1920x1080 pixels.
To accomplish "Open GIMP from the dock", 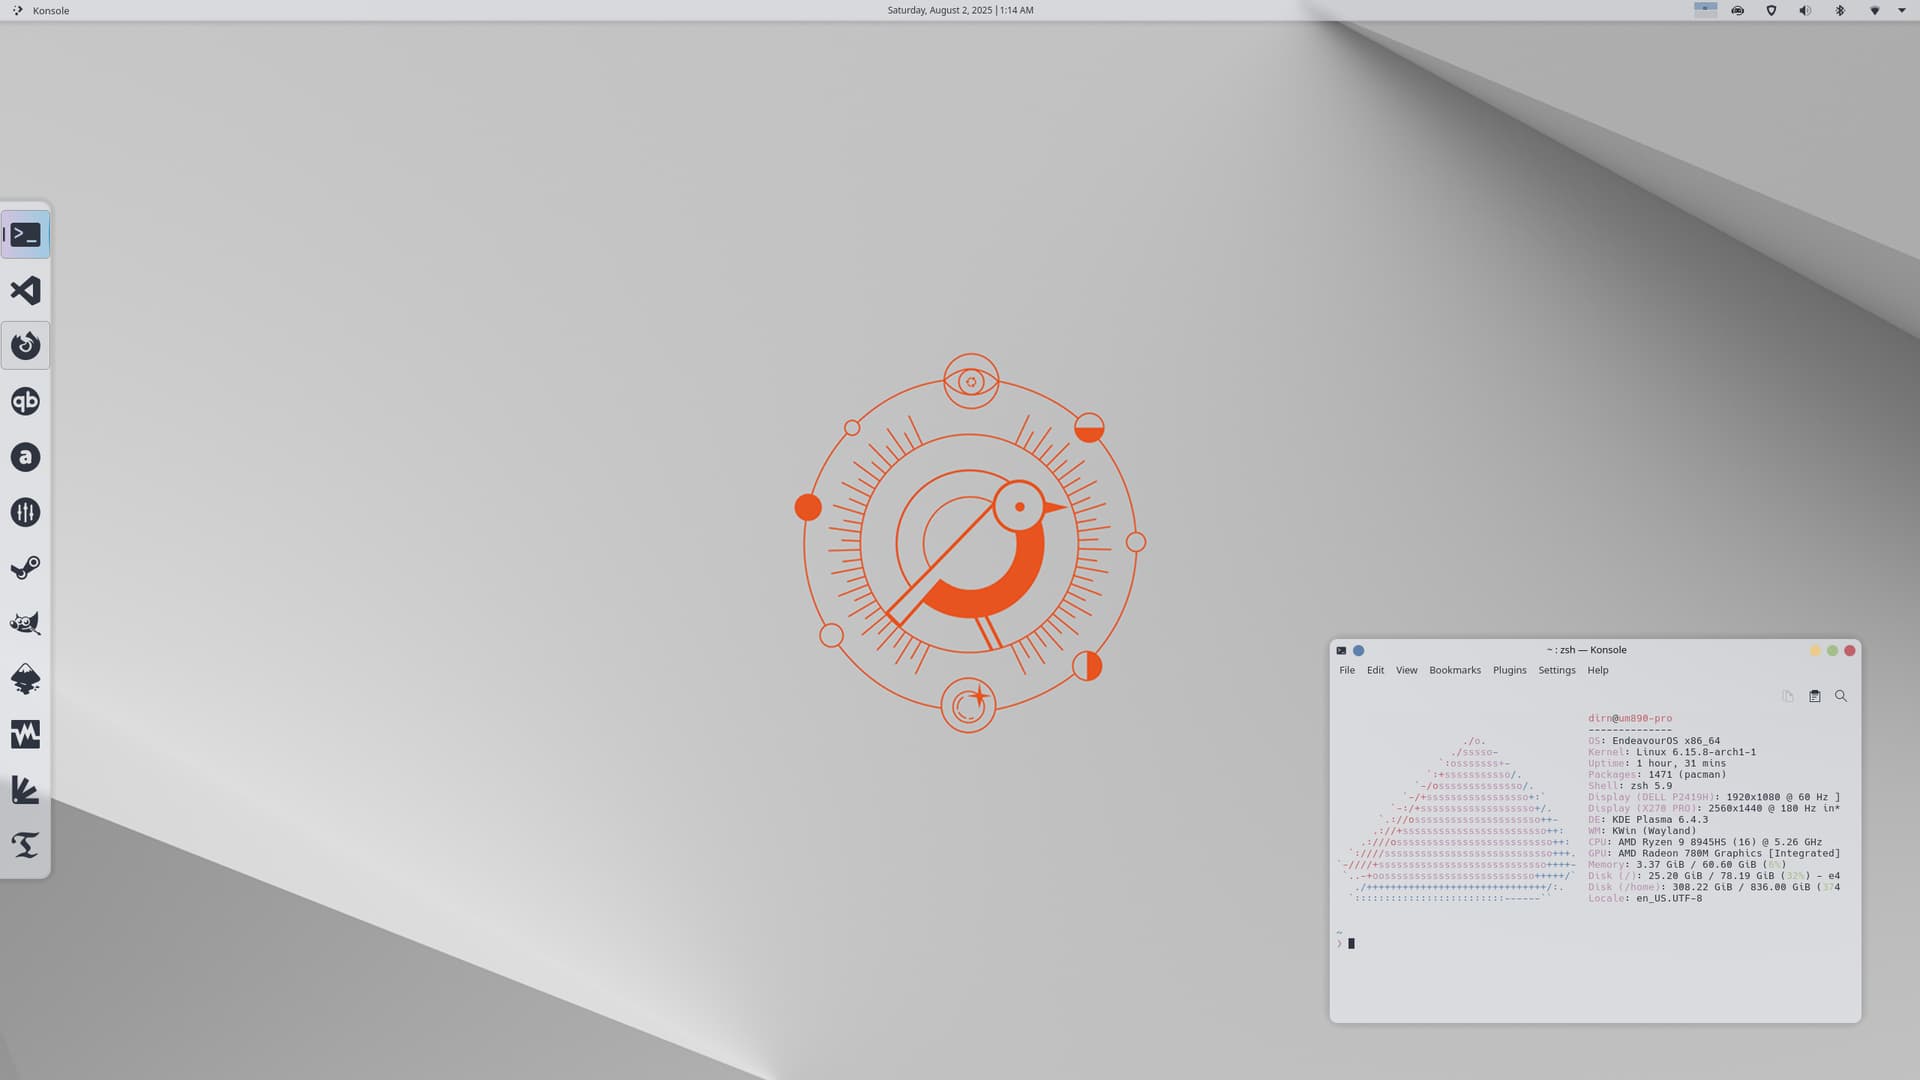I will click(25, 623).
